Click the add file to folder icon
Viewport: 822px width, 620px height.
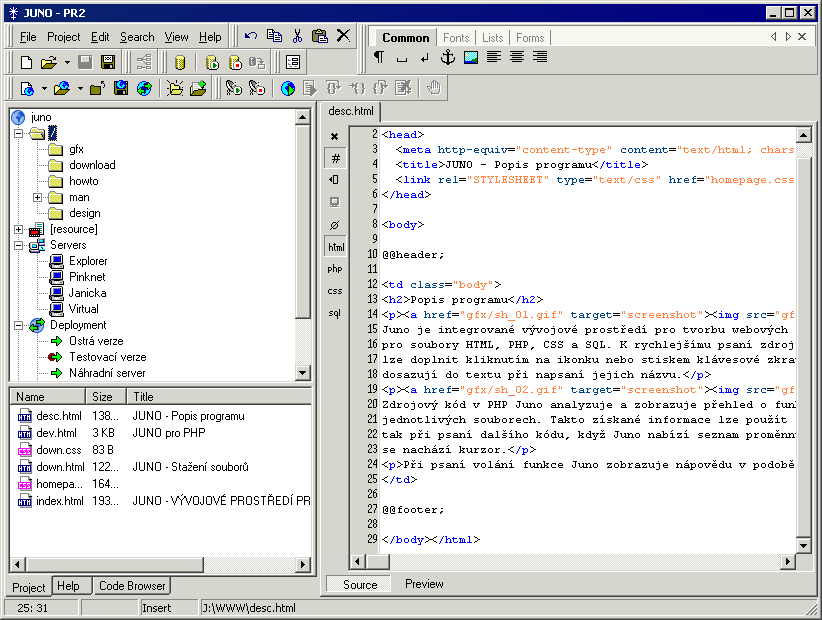click(198, 89)
